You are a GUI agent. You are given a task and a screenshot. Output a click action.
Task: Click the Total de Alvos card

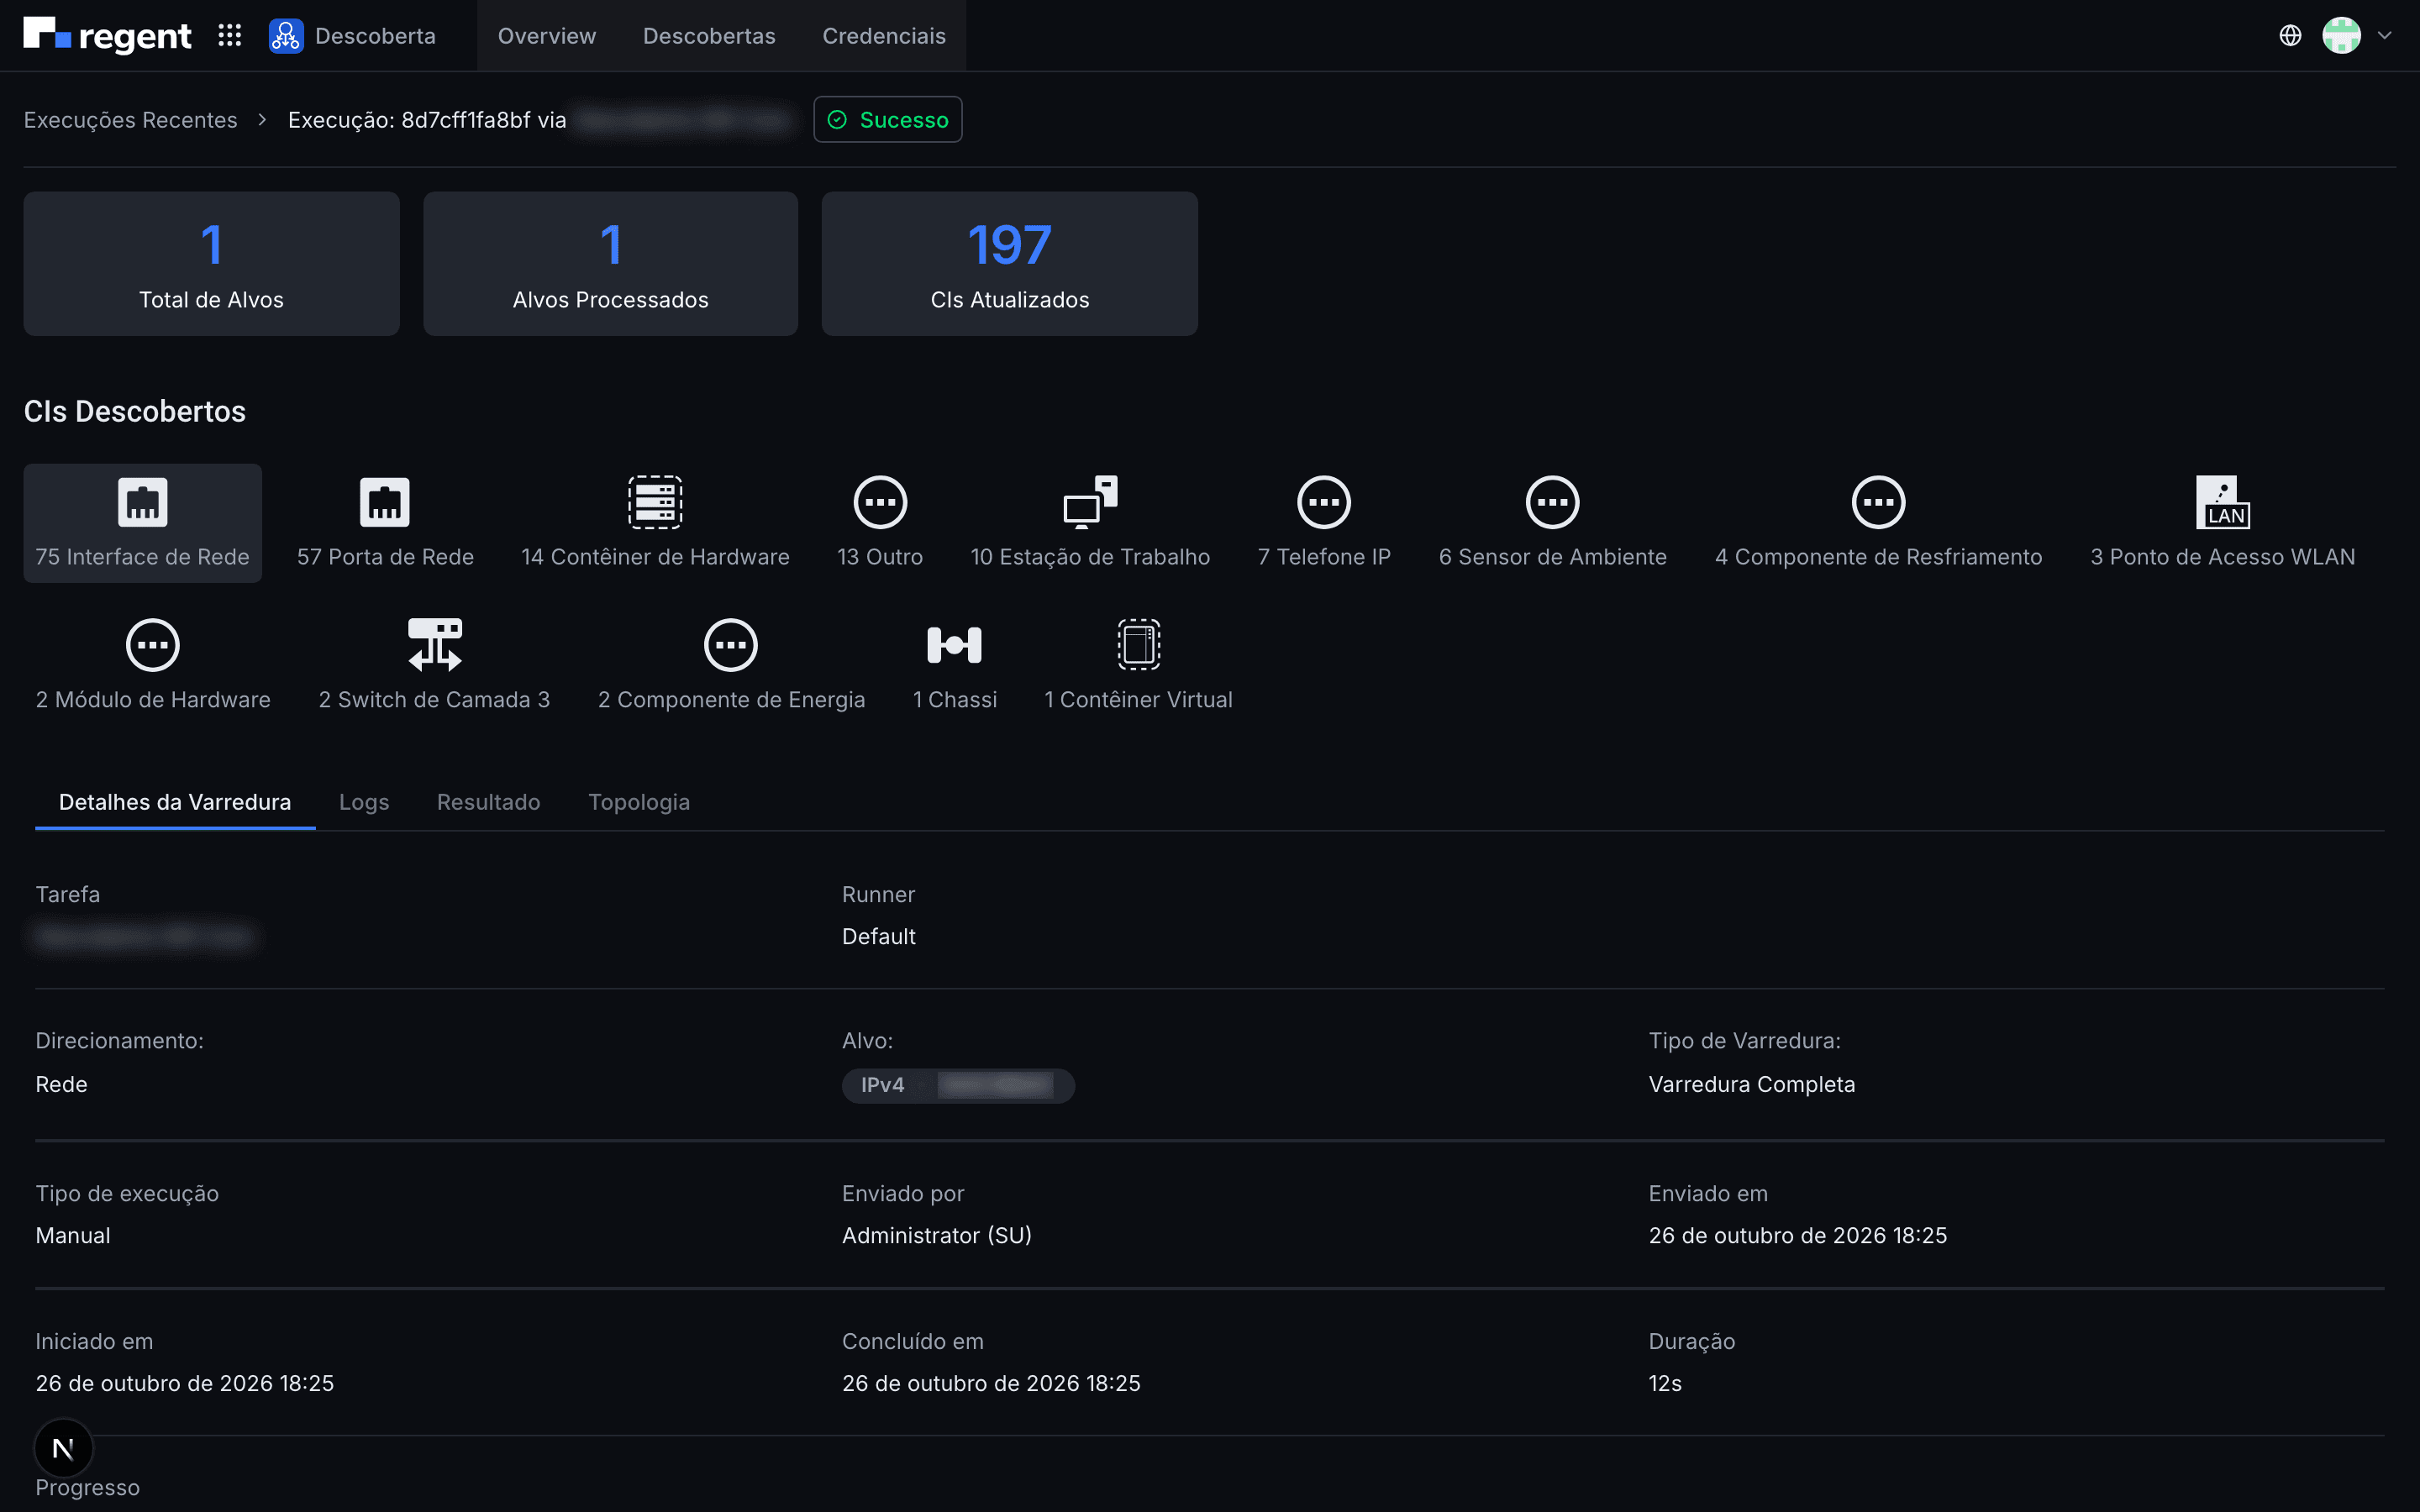[x=212, y=264]
